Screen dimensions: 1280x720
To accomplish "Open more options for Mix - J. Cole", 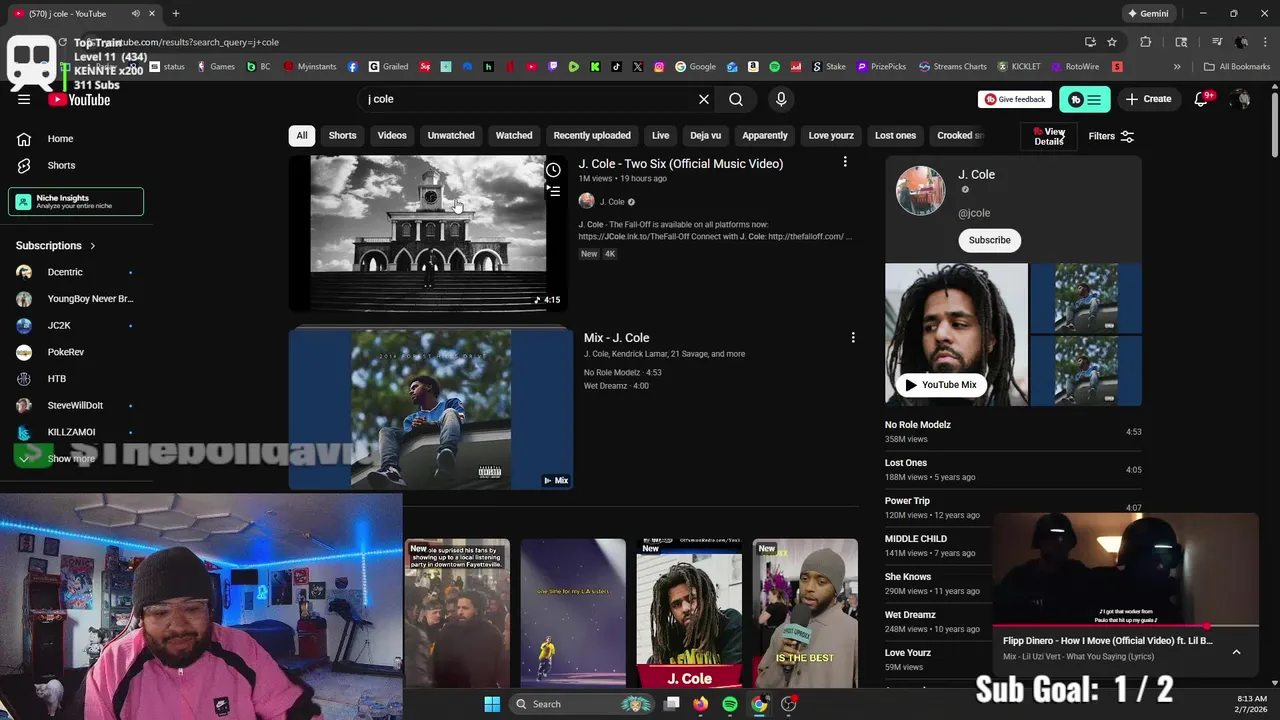I will [853, 338].
